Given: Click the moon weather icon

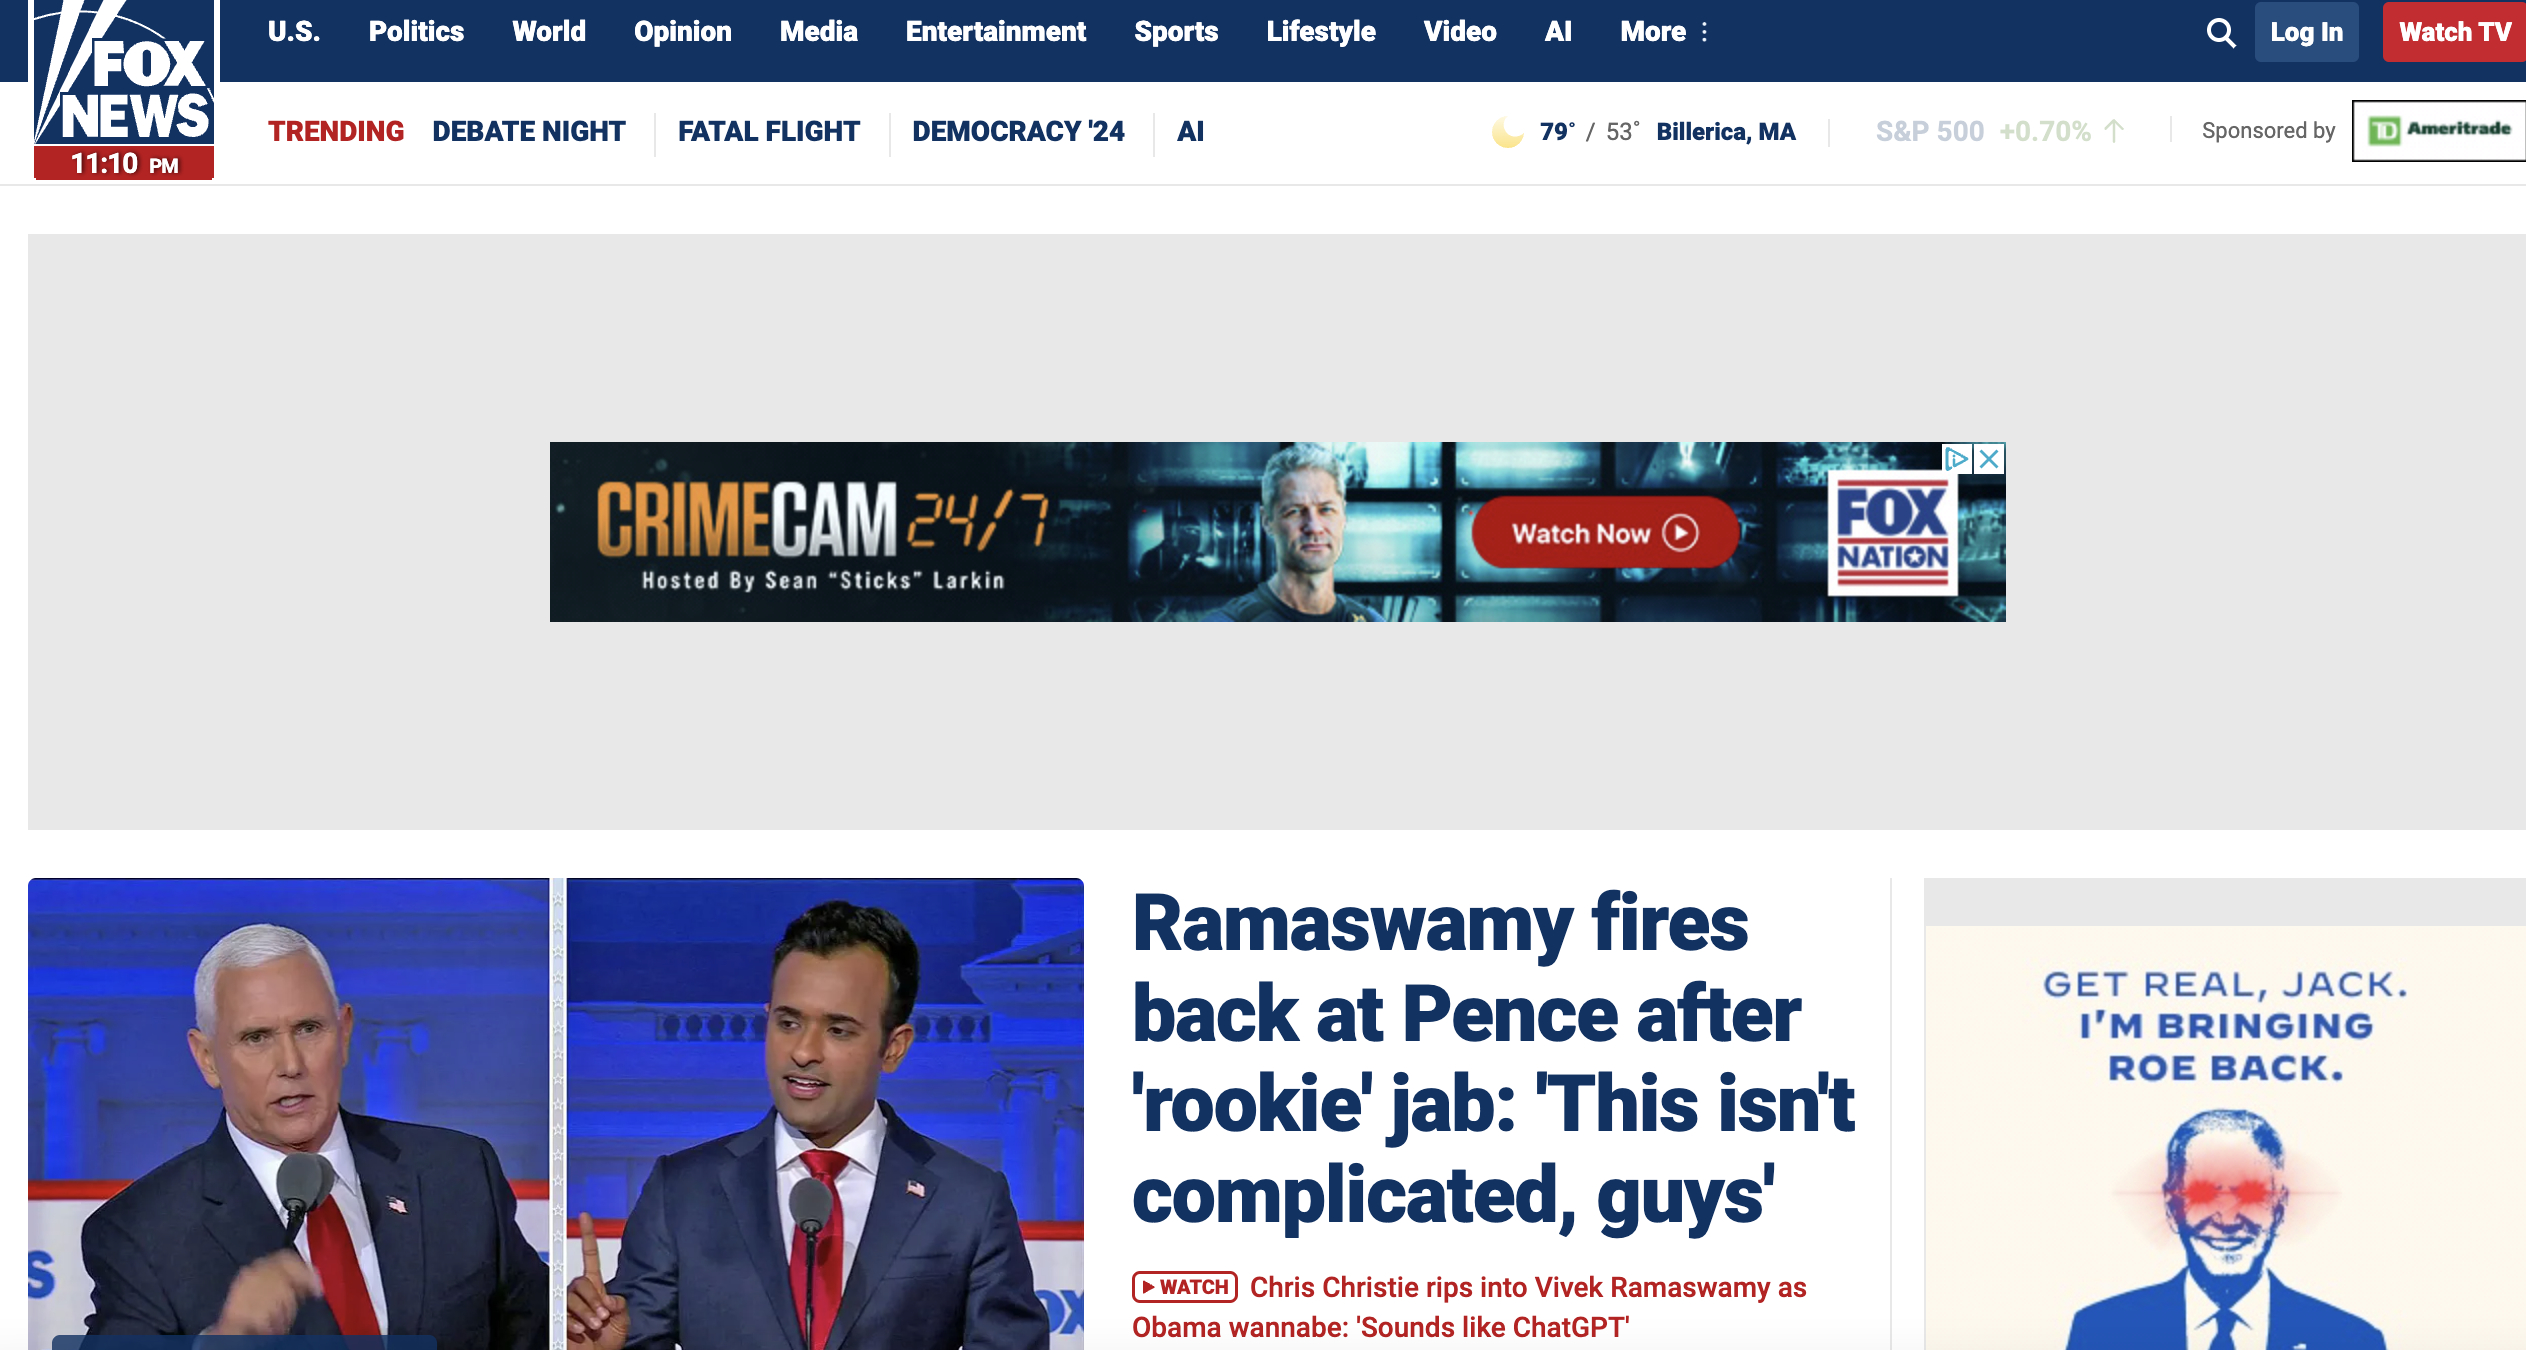Looking at the screenshot, I should click(x=1508, y=132).
